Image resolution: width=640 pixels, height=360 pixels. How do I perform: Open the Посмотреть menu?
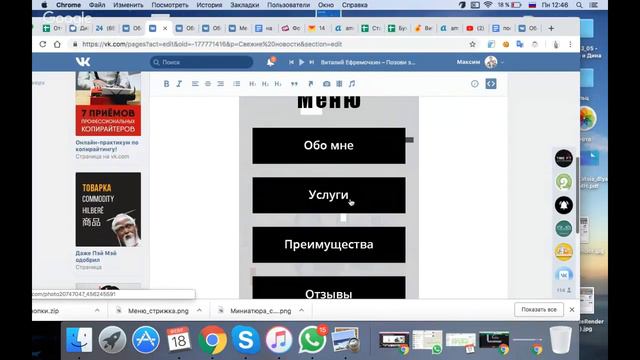(x=170, y=5)
